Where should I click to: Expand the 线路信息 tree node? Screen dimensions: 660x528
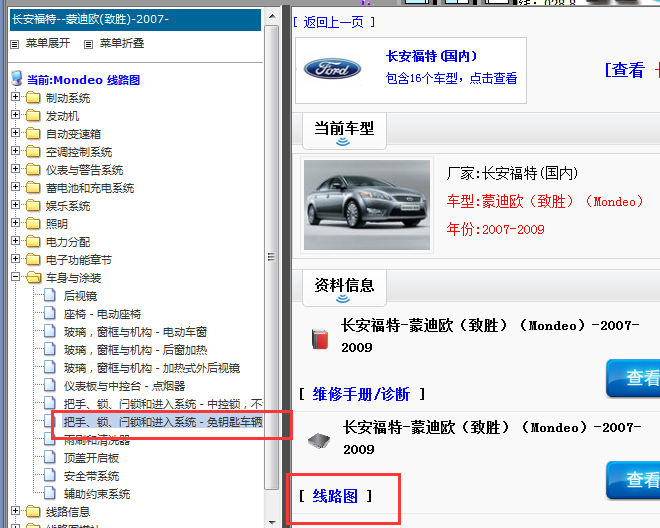(16, 511)
